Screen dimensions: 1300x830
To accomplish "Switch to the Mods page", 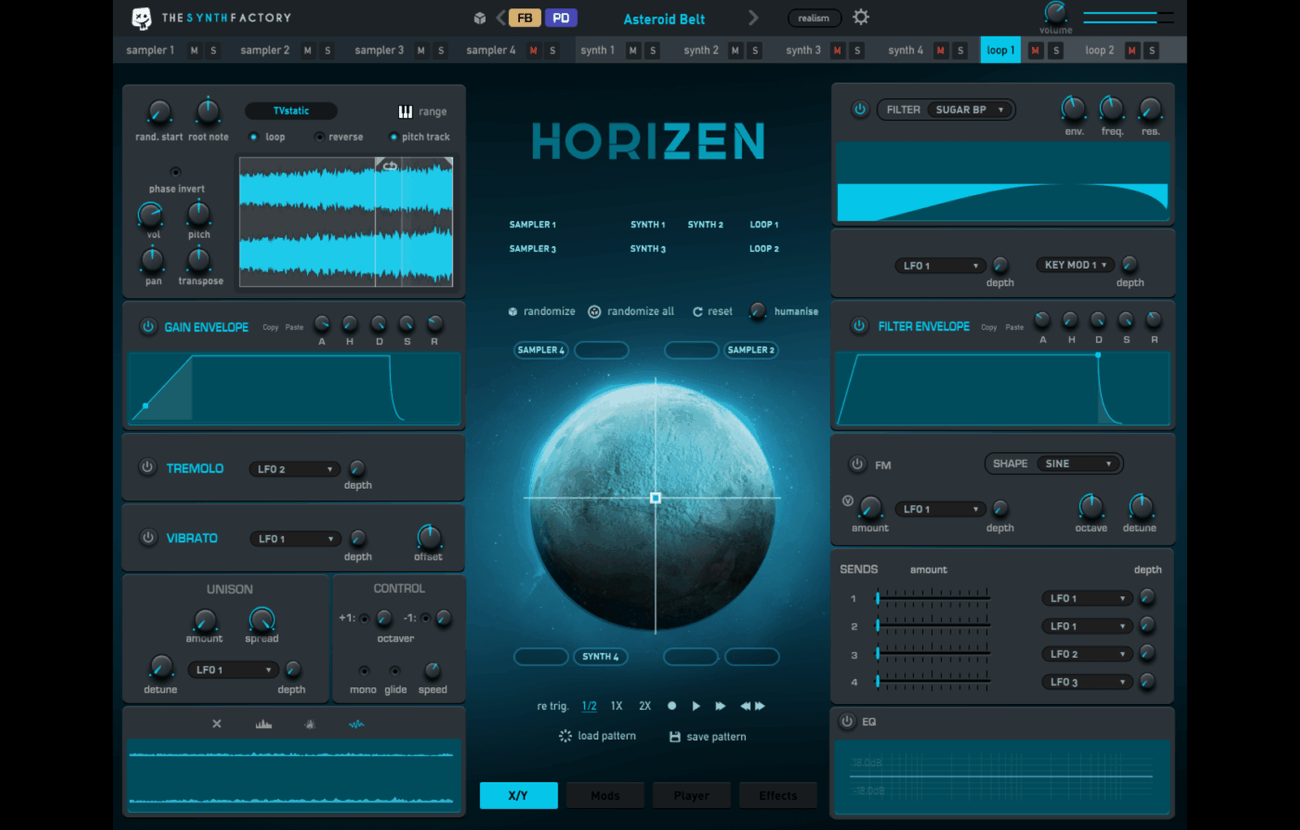I will pyautogui.click(x=605, y=796).
